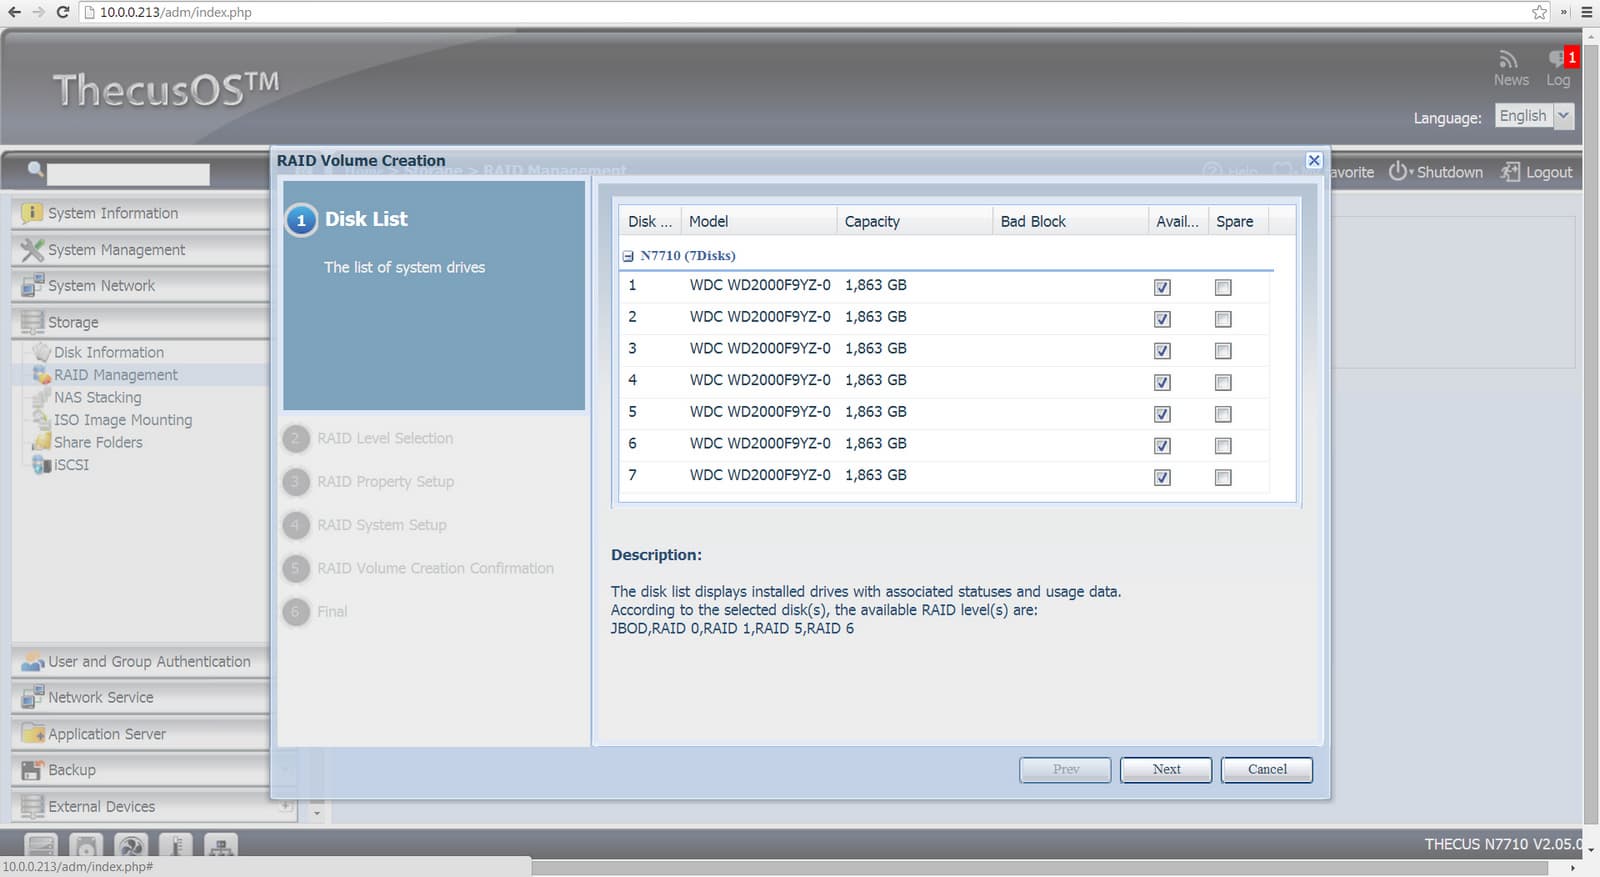Click the search magnifier icon
The height and width of the screenshot is (877, 1600).
pos(35,169)
